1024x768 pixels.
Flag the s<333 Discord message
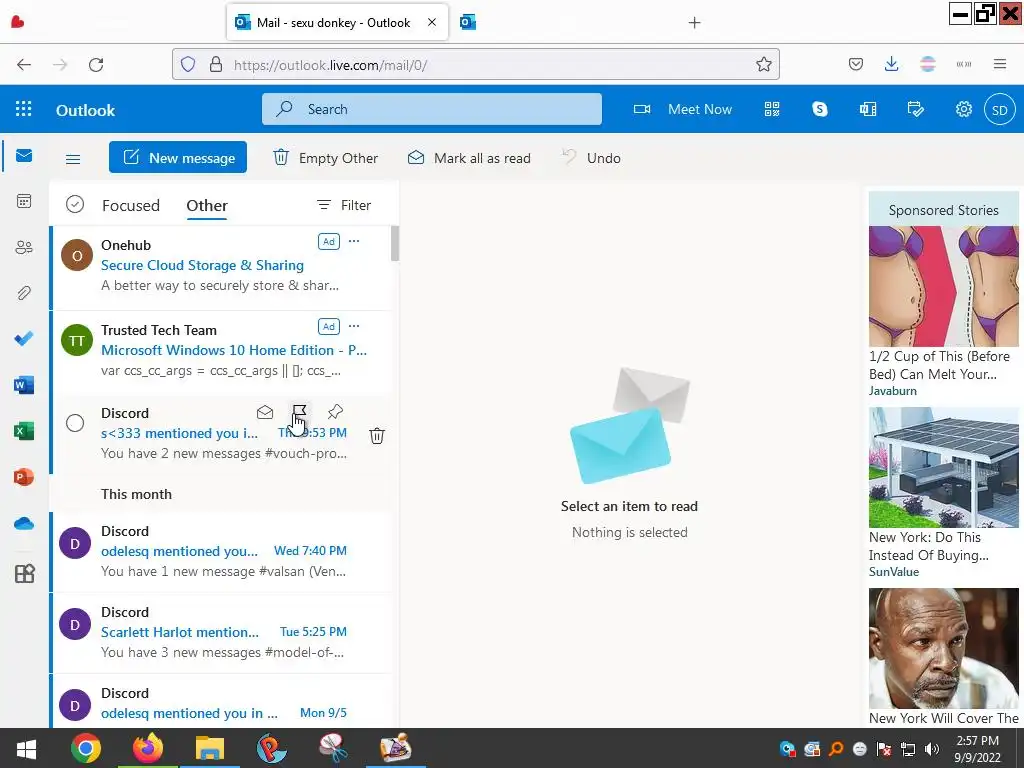click(300, 412)
